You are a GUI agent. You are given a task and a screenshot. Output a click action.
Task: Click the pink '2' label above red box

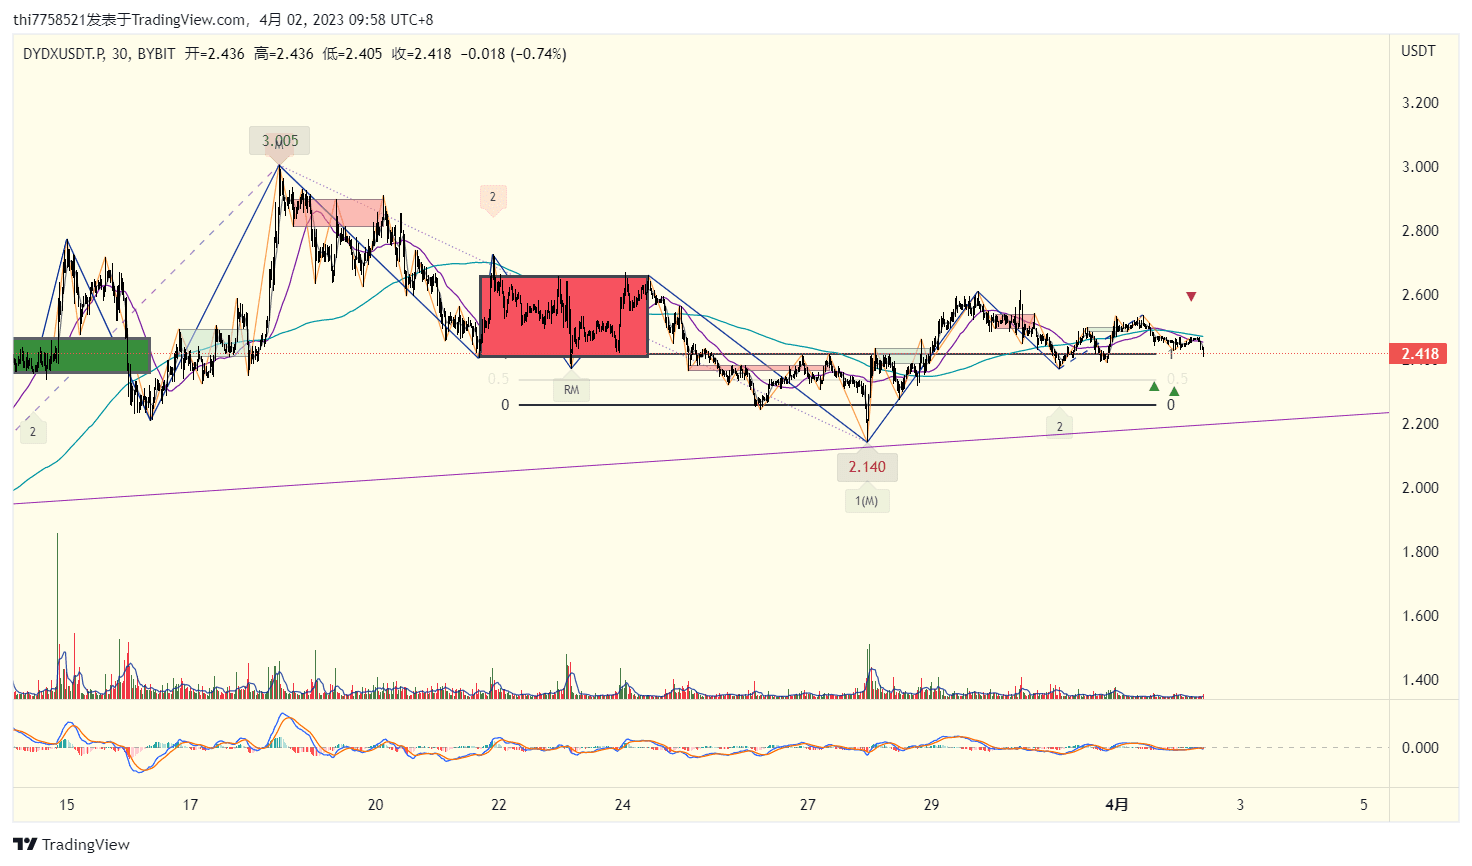tap(492, 197)
